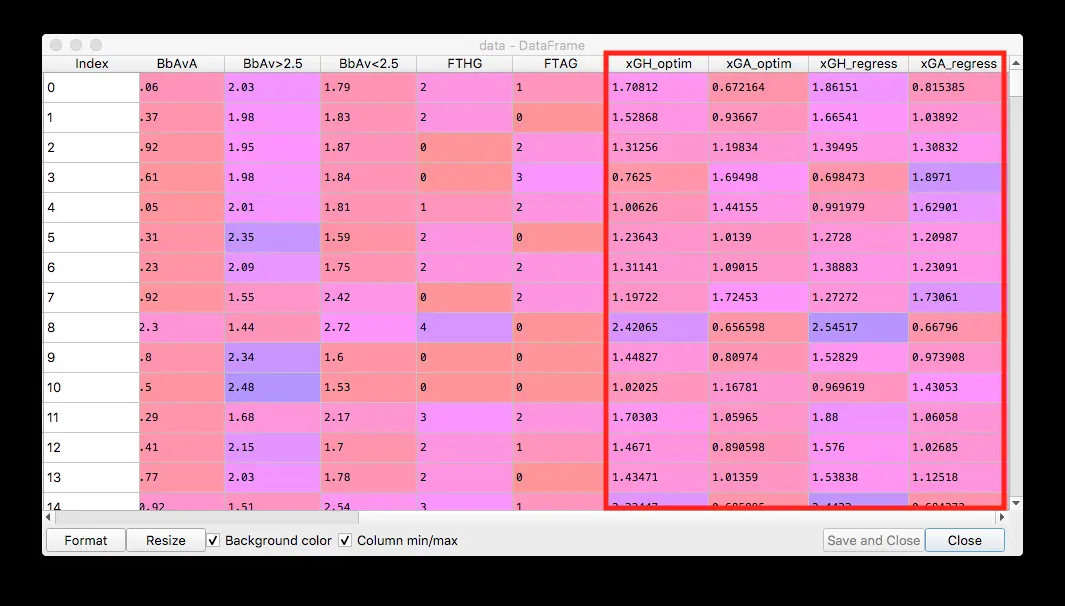Toggle the Background color checkbox
Image resolution: width=1065 pixels, height=606 pixels.
213,540
